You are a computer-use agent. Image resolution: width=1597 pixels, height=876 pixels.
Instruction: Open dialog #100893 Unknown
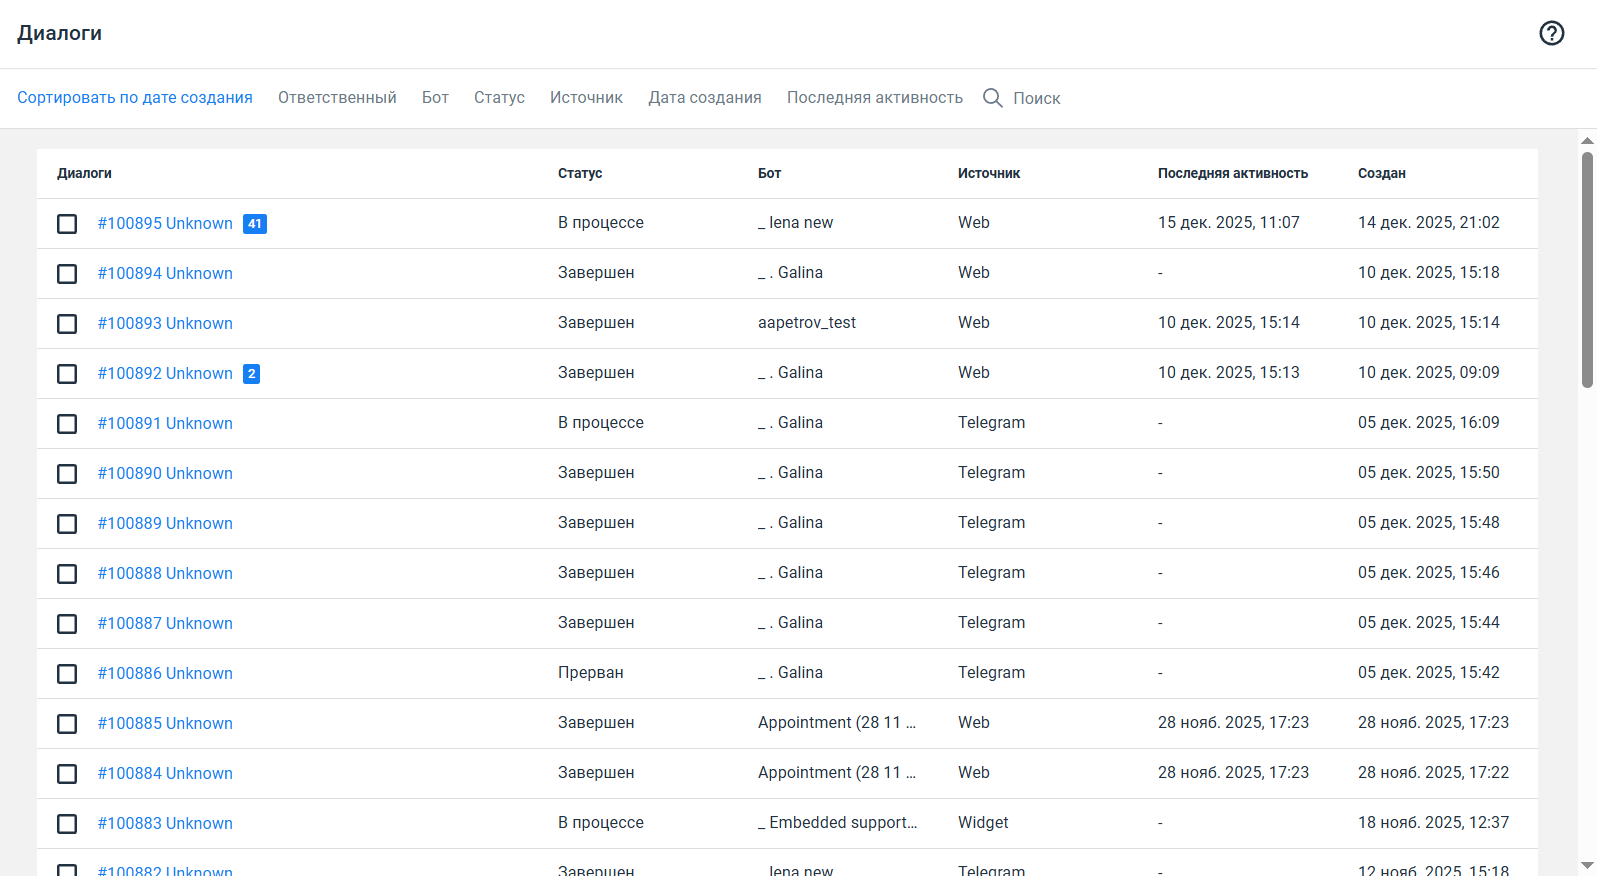pyautogui.click(x=165, y=324)
